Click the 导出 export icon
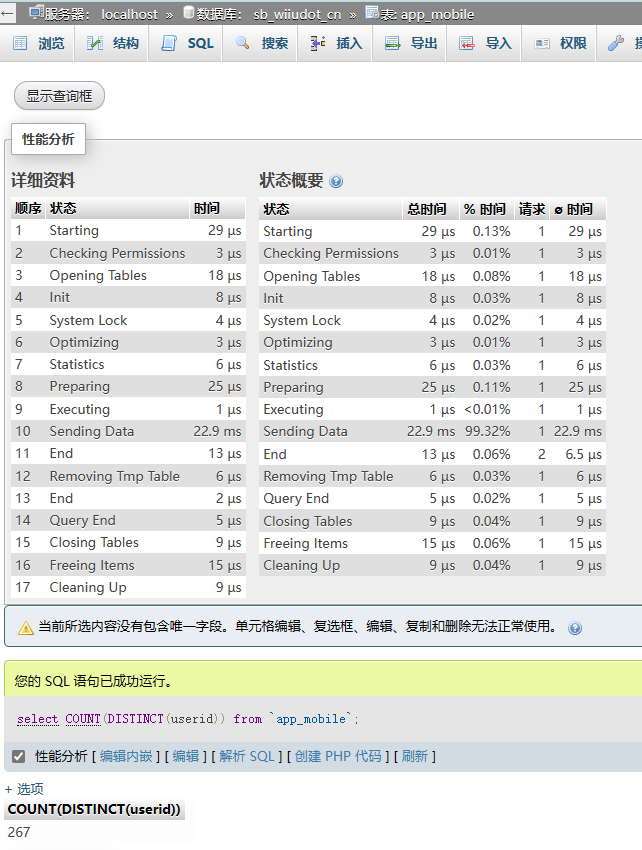This screenshot has height=850, width=642. tap(393, 43)
